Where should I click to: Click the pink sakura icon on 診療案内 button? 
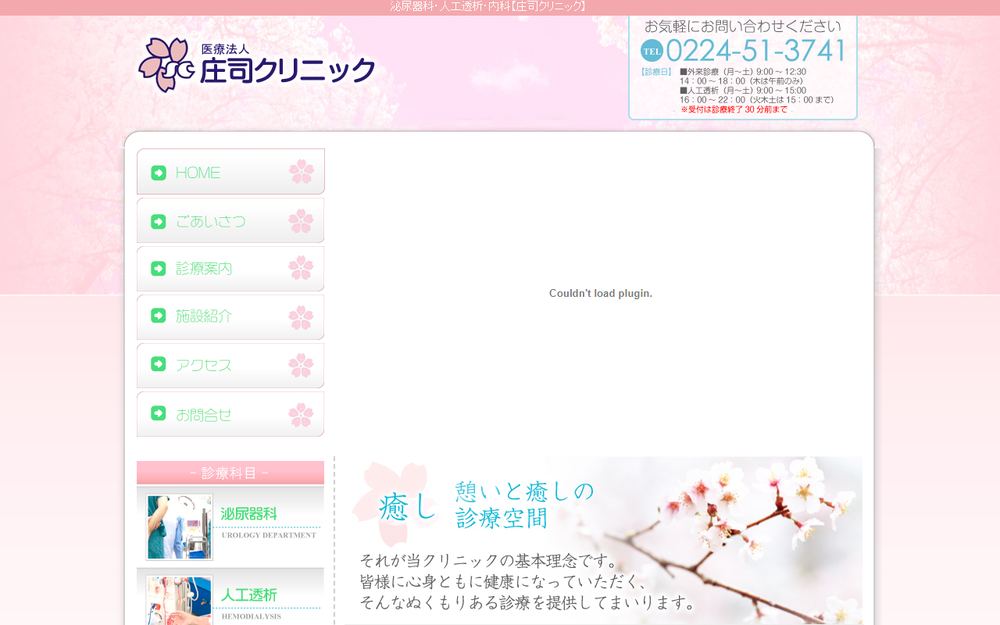tap(301, 268)
